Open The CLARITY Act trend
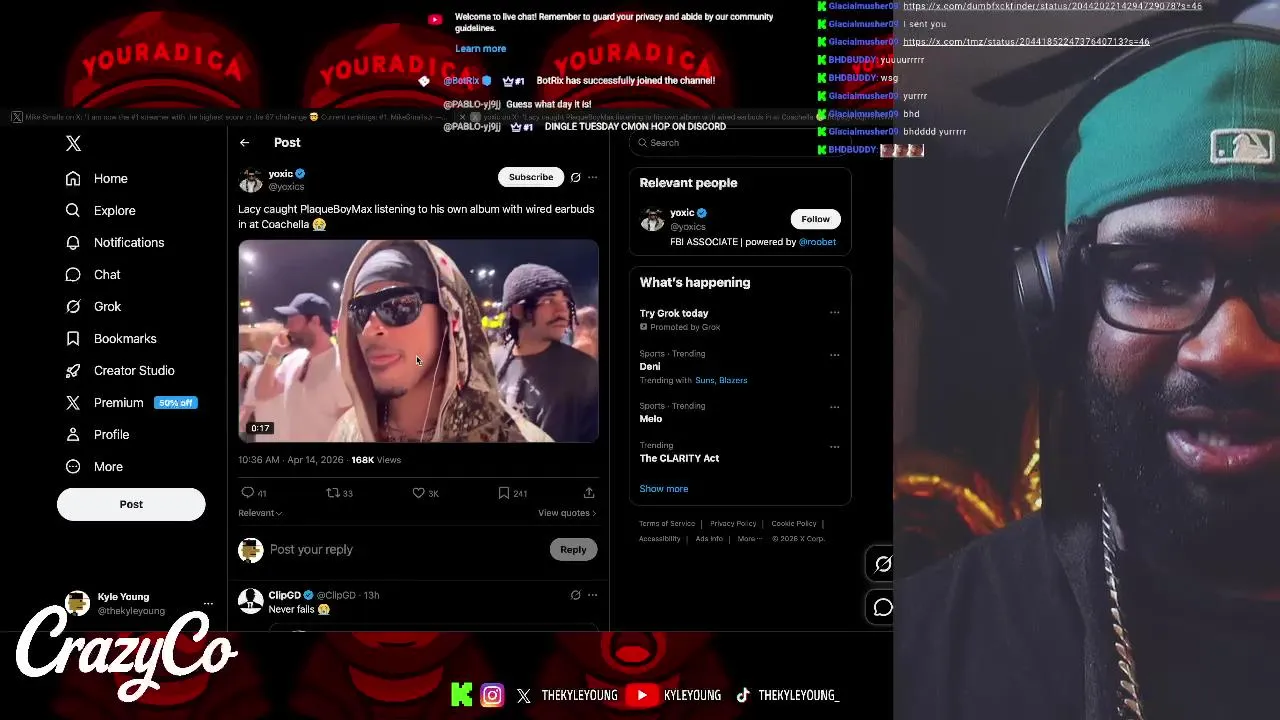The height and width of the screenshot is (720, 1280). tap(679, 458)
